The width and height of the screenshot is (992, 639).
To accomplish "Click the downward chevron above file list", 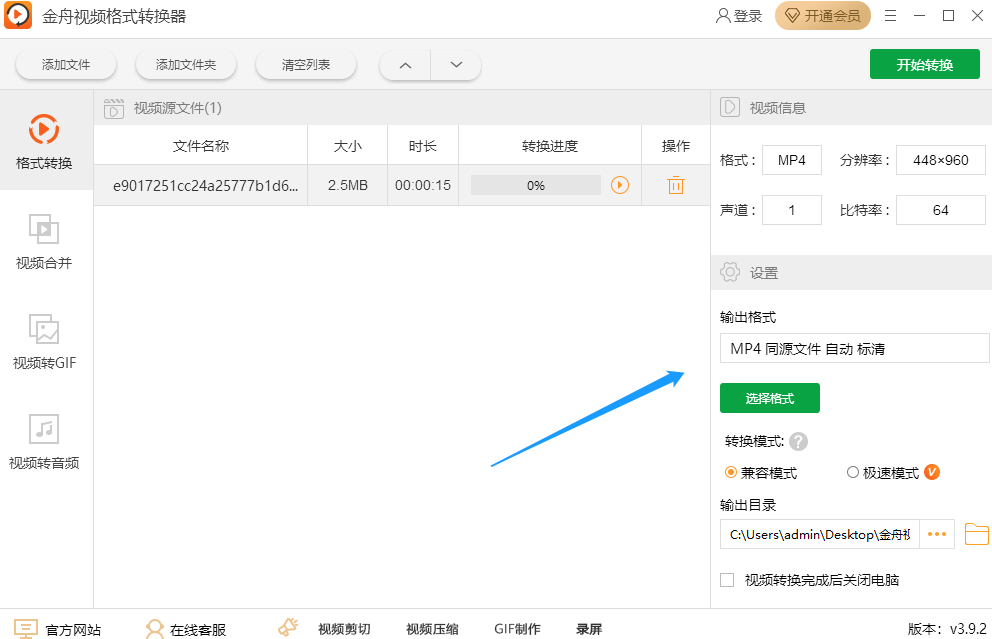I will [456, 63].
